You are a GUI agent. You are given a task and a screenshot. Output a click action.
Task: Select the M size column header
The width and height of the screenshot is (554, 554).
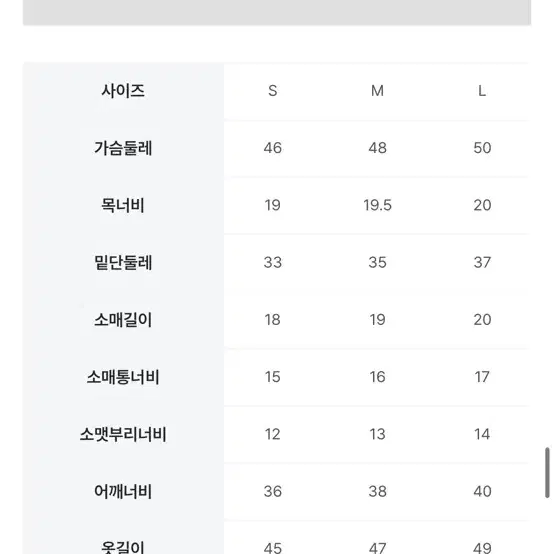pyautogui.click(x=377, y=91)
